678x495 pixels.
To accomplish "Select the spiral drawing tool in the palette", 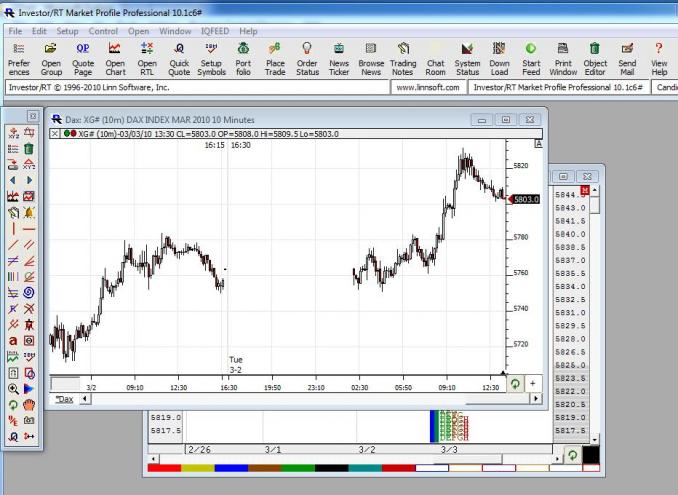I will pos(29,292).
